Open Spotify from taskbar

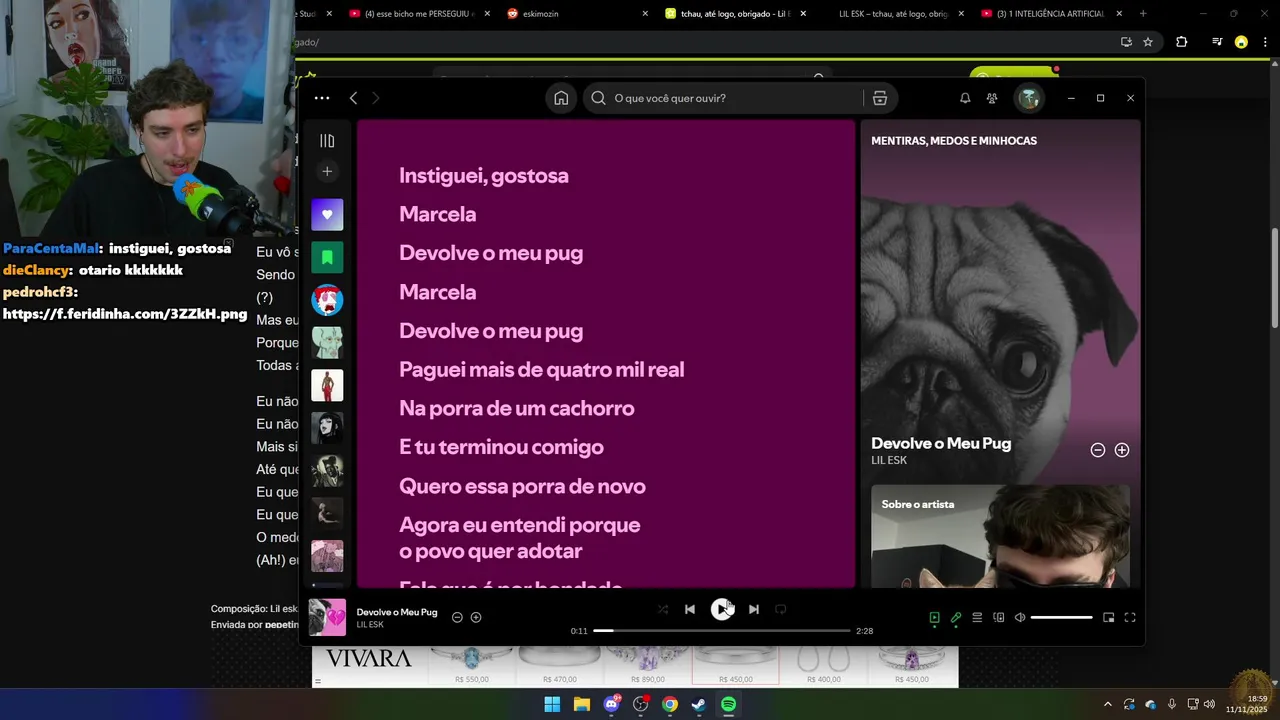tap(729, 704)
